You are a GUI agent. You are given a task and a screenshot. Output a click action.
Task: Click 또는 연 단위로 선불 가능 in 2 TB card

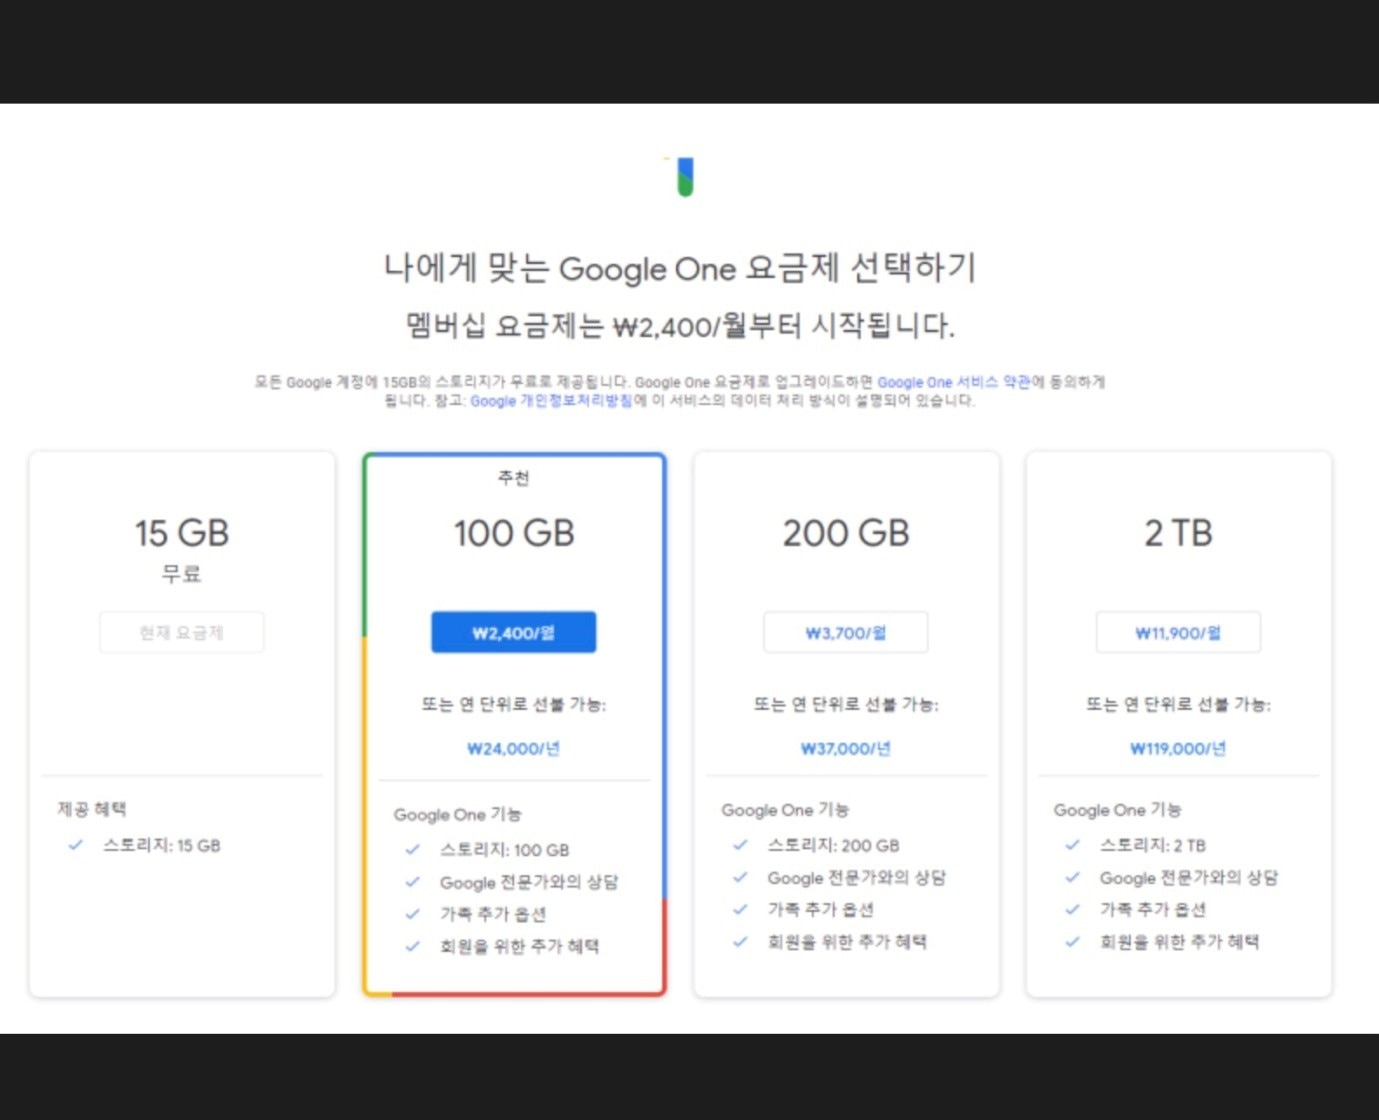coord(1178,704)
